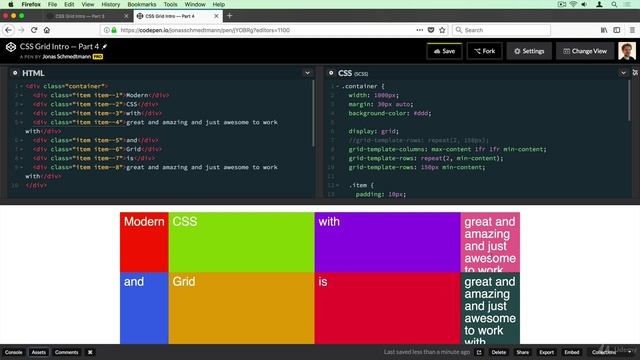Open the Firefox menu
The width and height of the screenshot is (640, 360).
tap(31, 4)
